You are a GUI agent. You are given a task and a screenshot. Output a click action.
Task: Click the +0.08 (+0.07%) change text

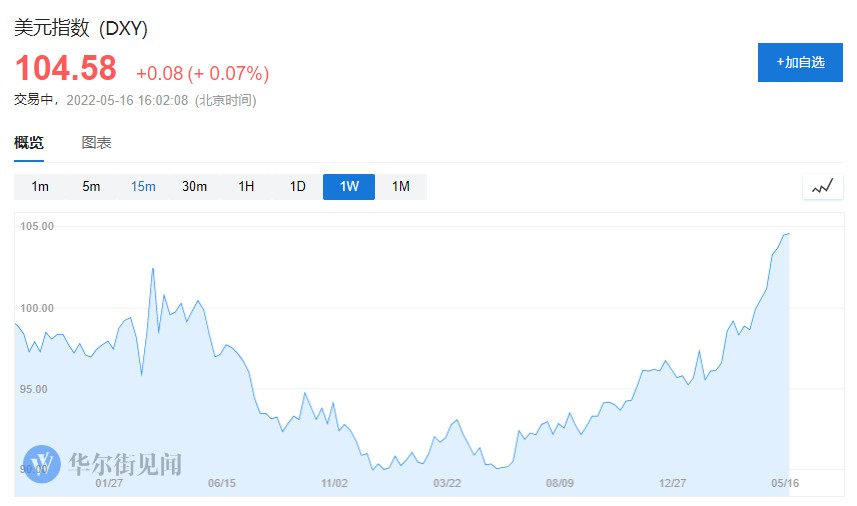202,73
